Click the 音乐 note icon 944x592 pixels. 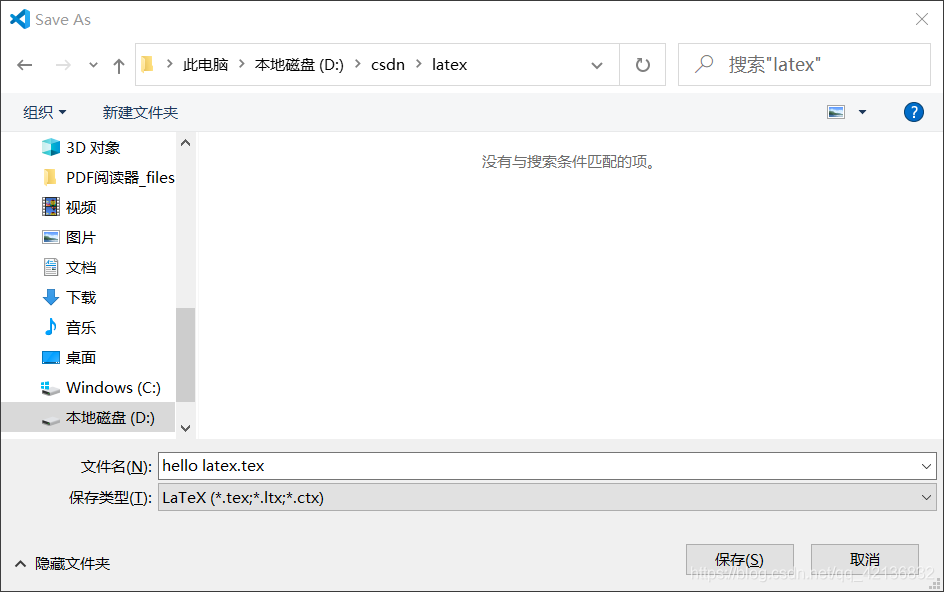coord(51,326)
